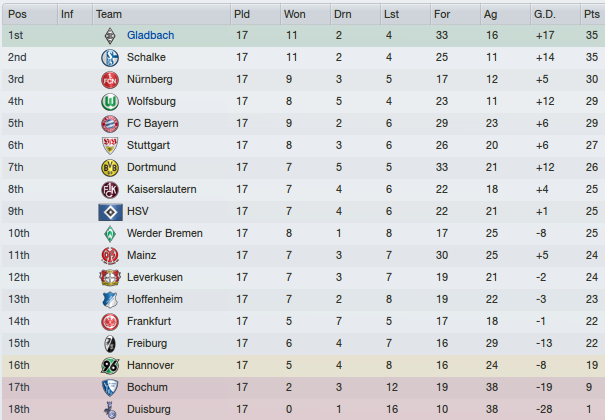The image size is (605, 420).
Task: Open the Stuttgart team name
Action: 149,145
